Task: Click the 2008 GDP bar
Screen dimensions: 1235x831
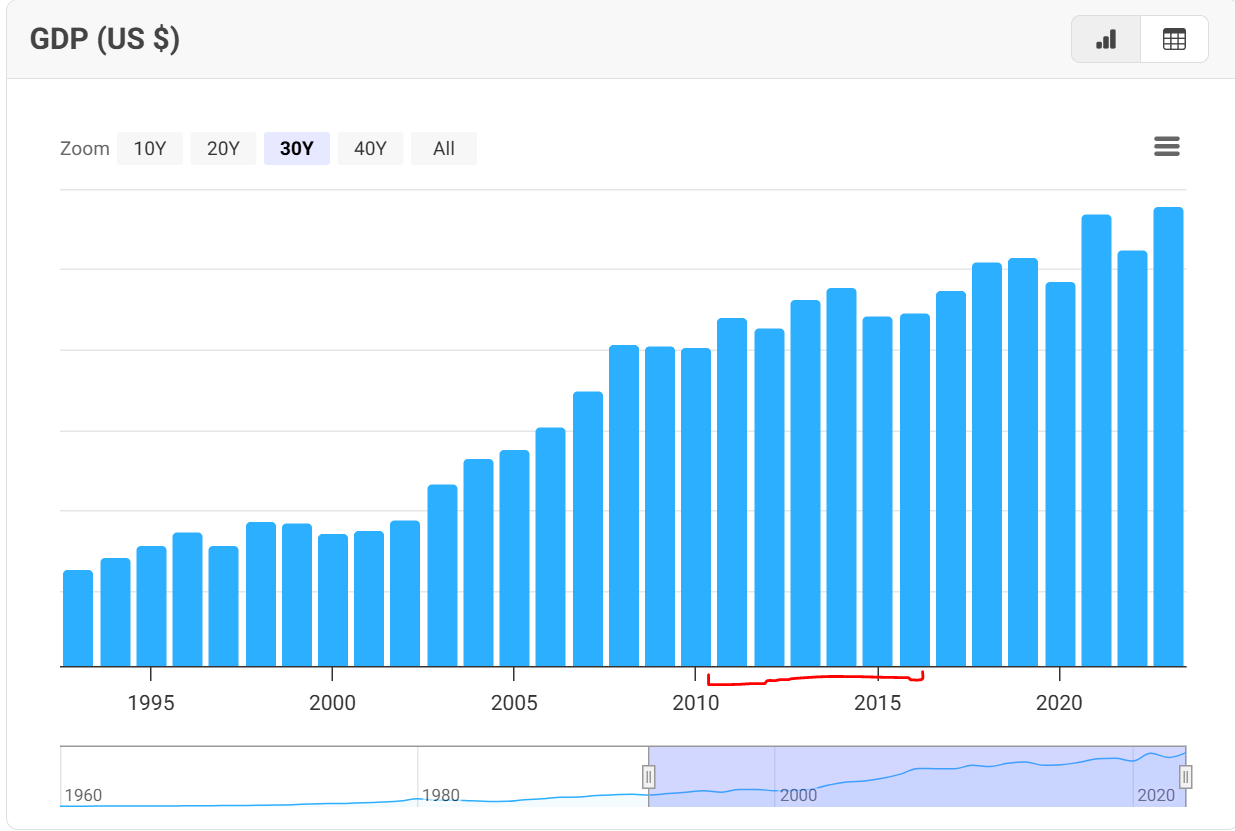Action: [624, 505]
